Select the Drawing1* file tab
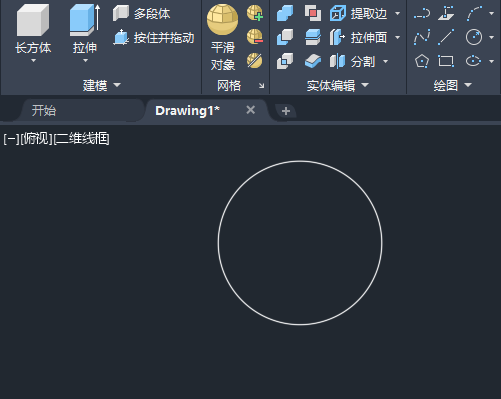The width and height of the screenshot is (501, 399). click(x=187, y=110)
